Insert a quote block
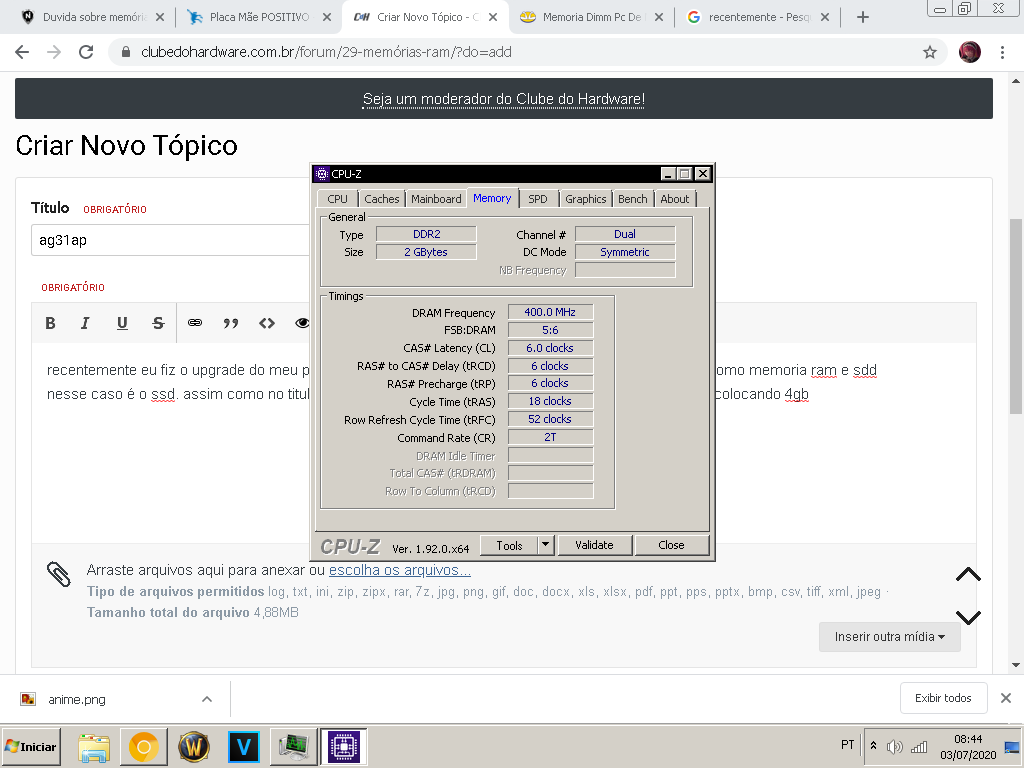Viewport: 1024px width, 768px height. point(231,323)
